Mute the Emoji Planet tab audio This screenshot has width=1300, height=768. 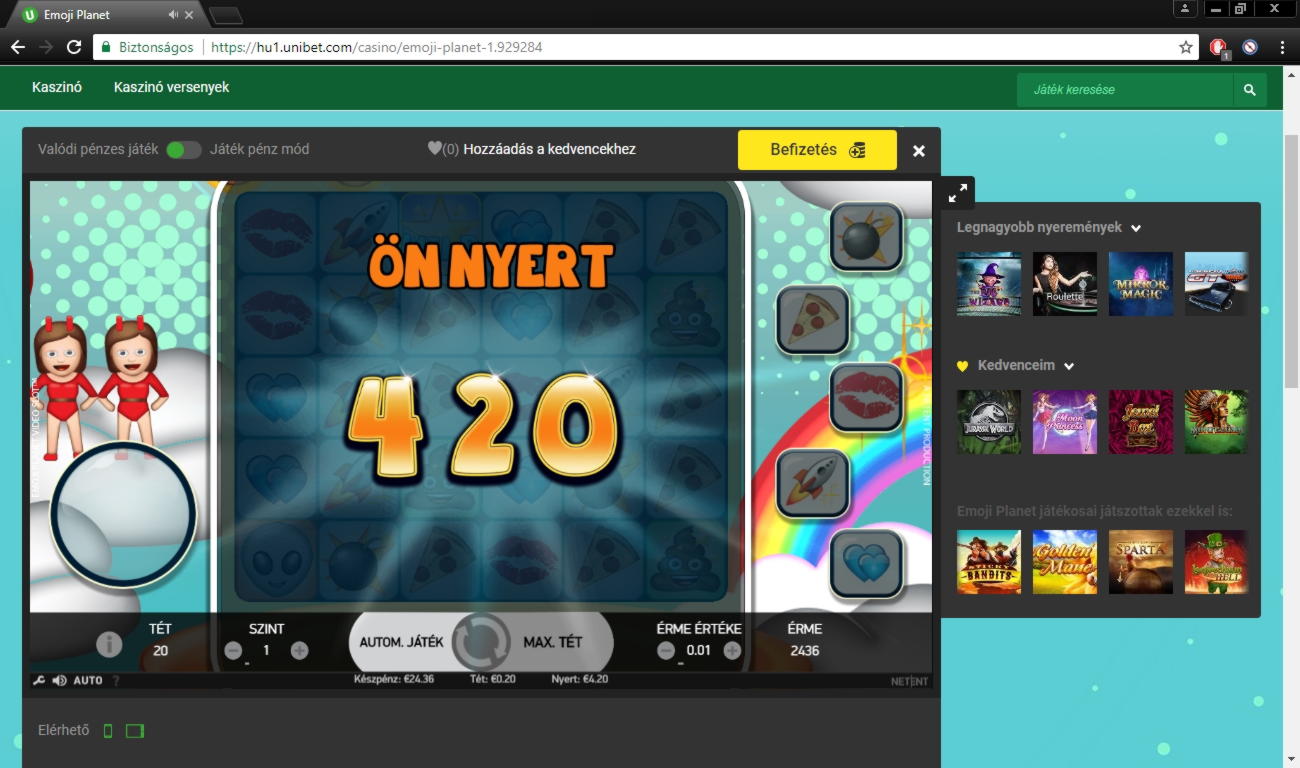(x=173, y=15)
